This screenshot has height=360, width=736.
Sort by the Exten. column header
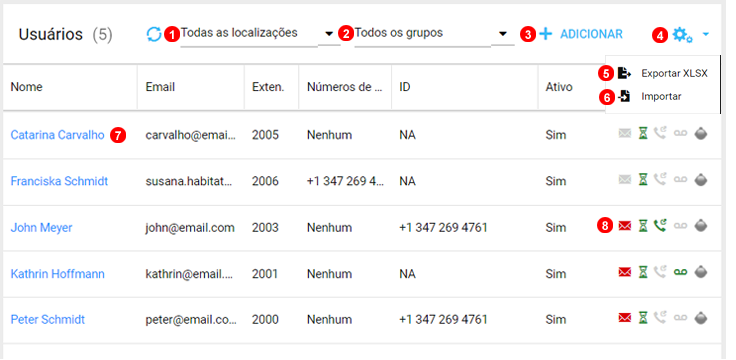(x=268, y=87)
